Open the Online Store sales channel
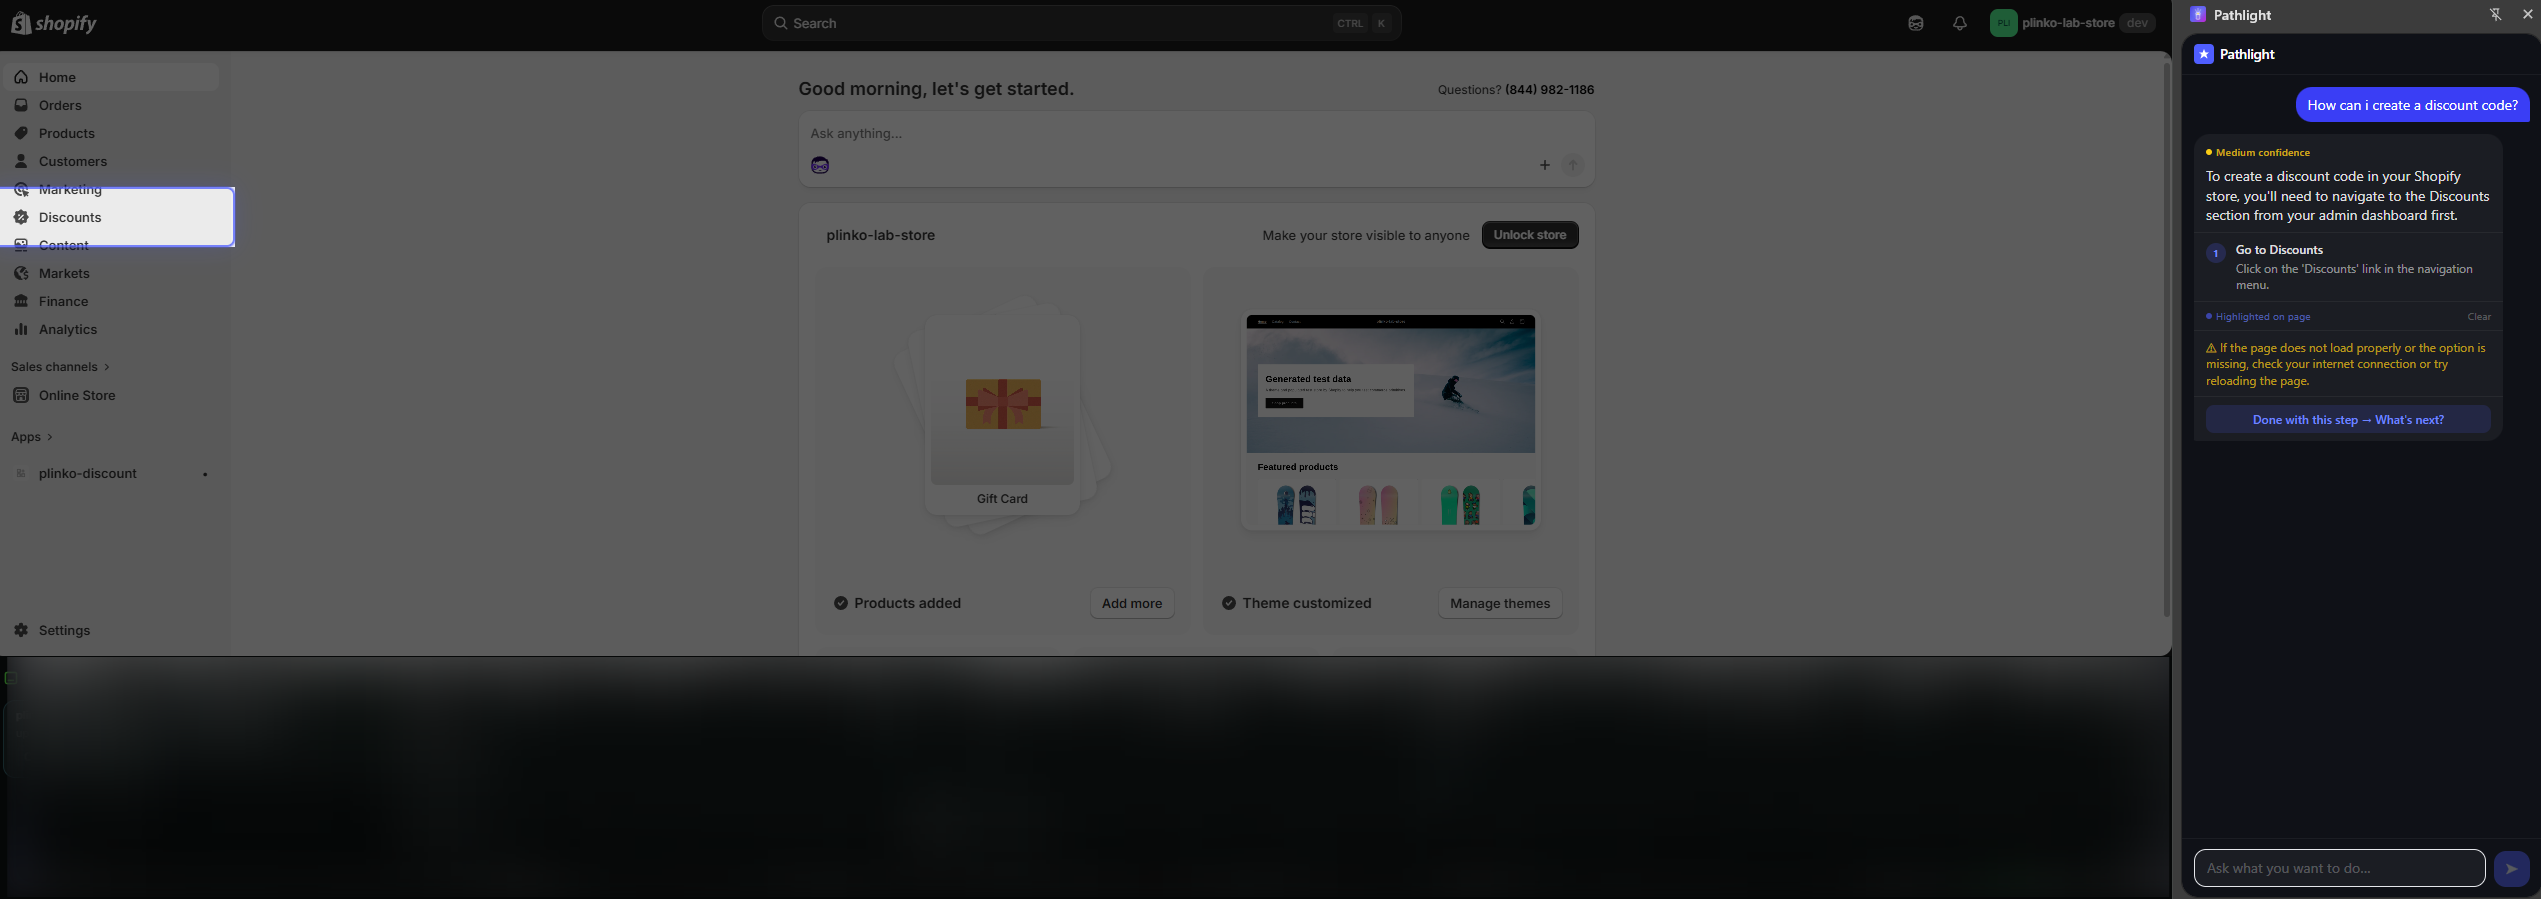Viewport: 2541px width, 899px height. [x=111, y=395]
